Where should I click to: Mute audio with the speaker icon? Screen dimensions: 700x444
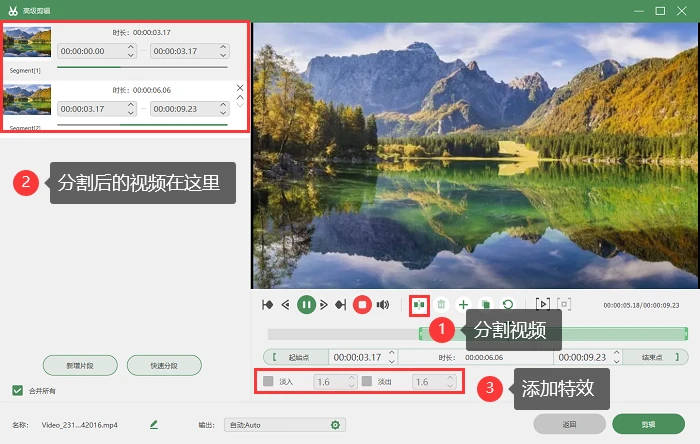[x=383, y=305]
